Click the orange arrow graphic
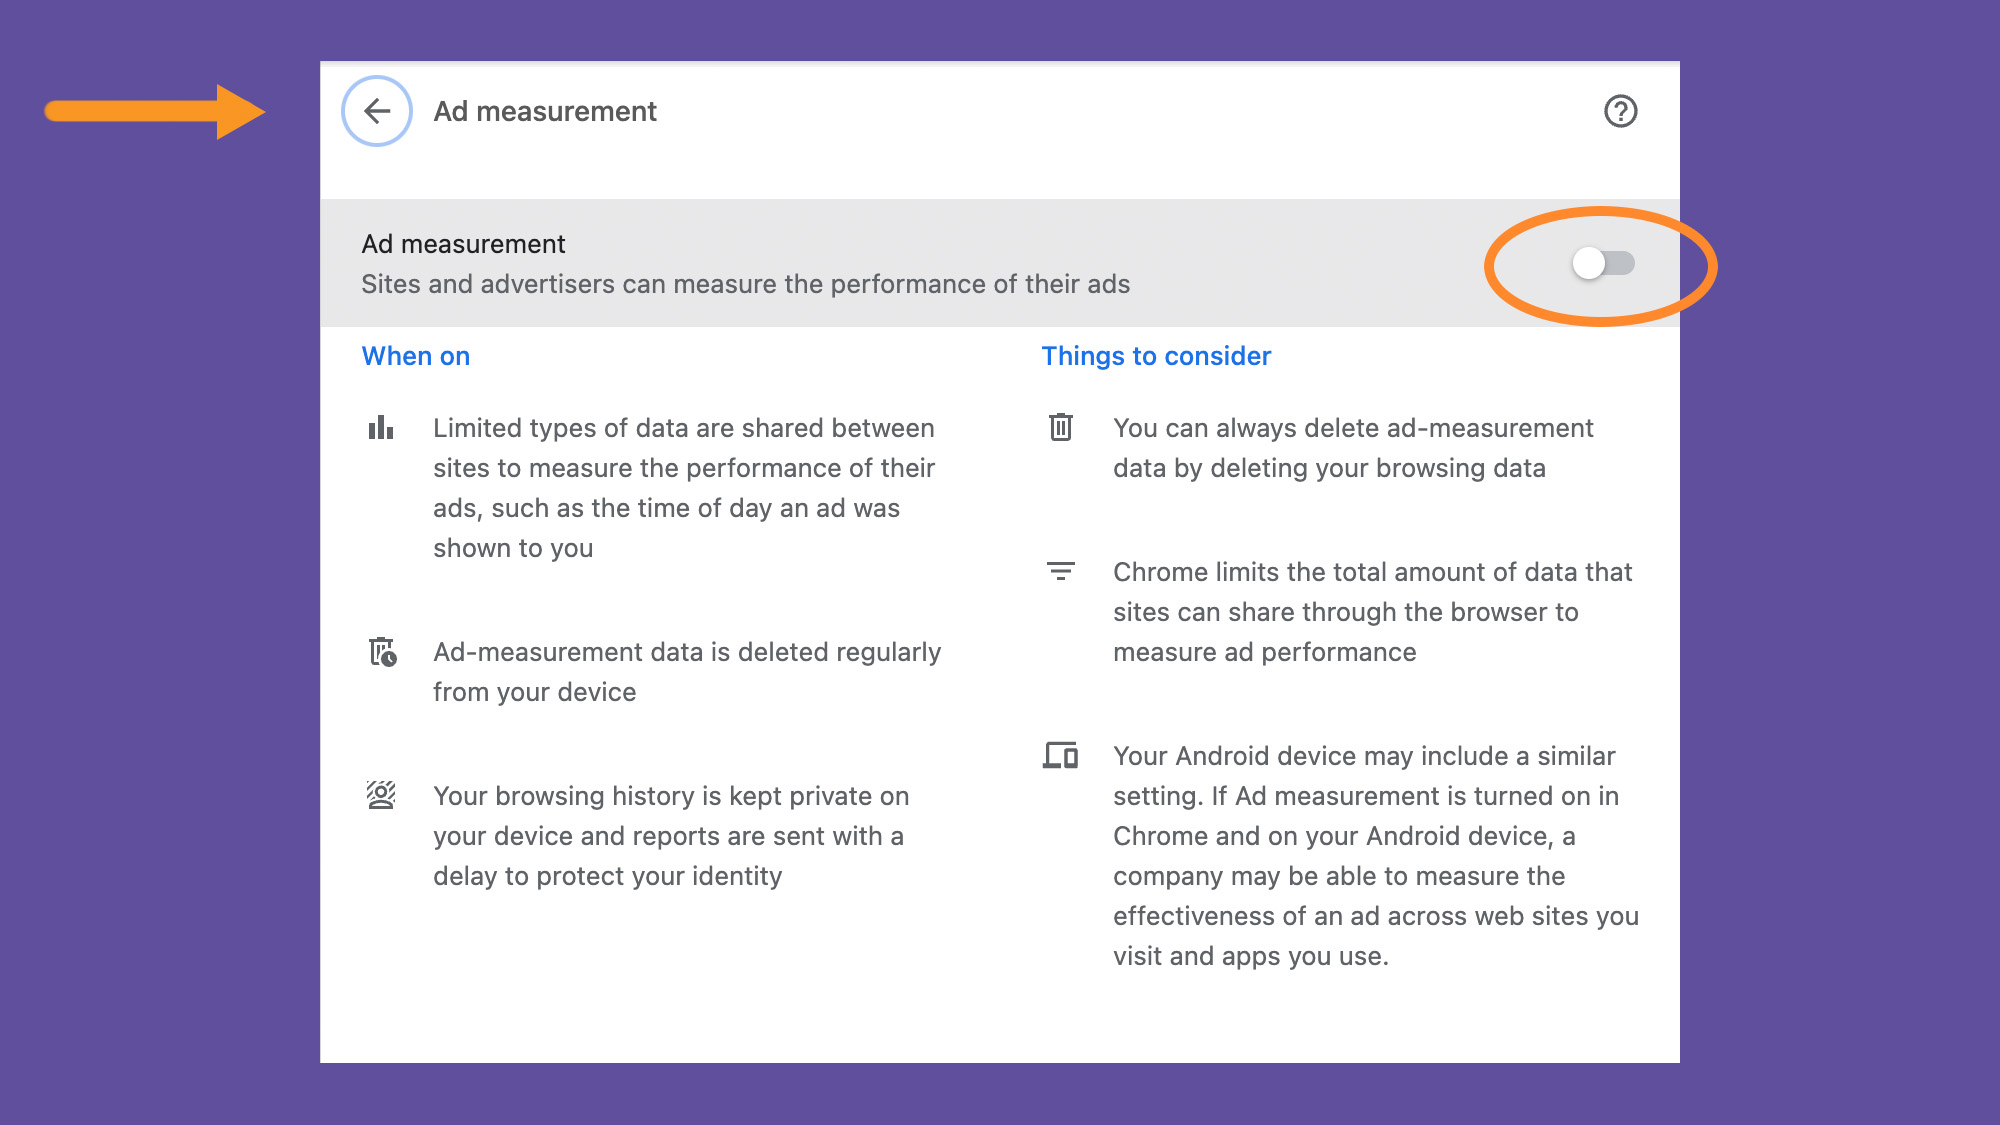 [155, 111]
